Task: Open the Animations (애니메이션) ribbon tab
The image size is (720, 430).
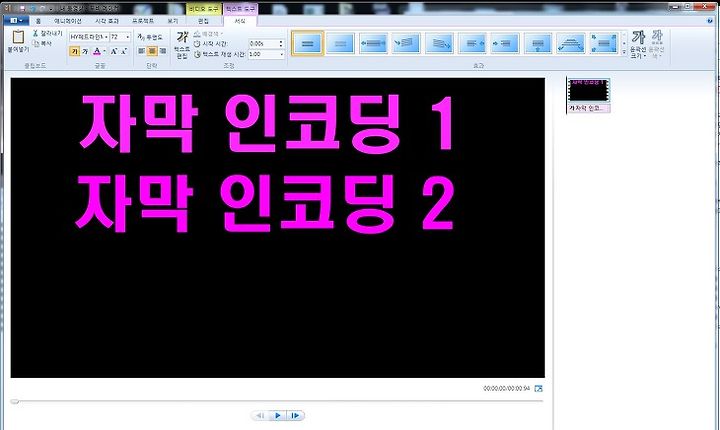Action: point(68,21)
